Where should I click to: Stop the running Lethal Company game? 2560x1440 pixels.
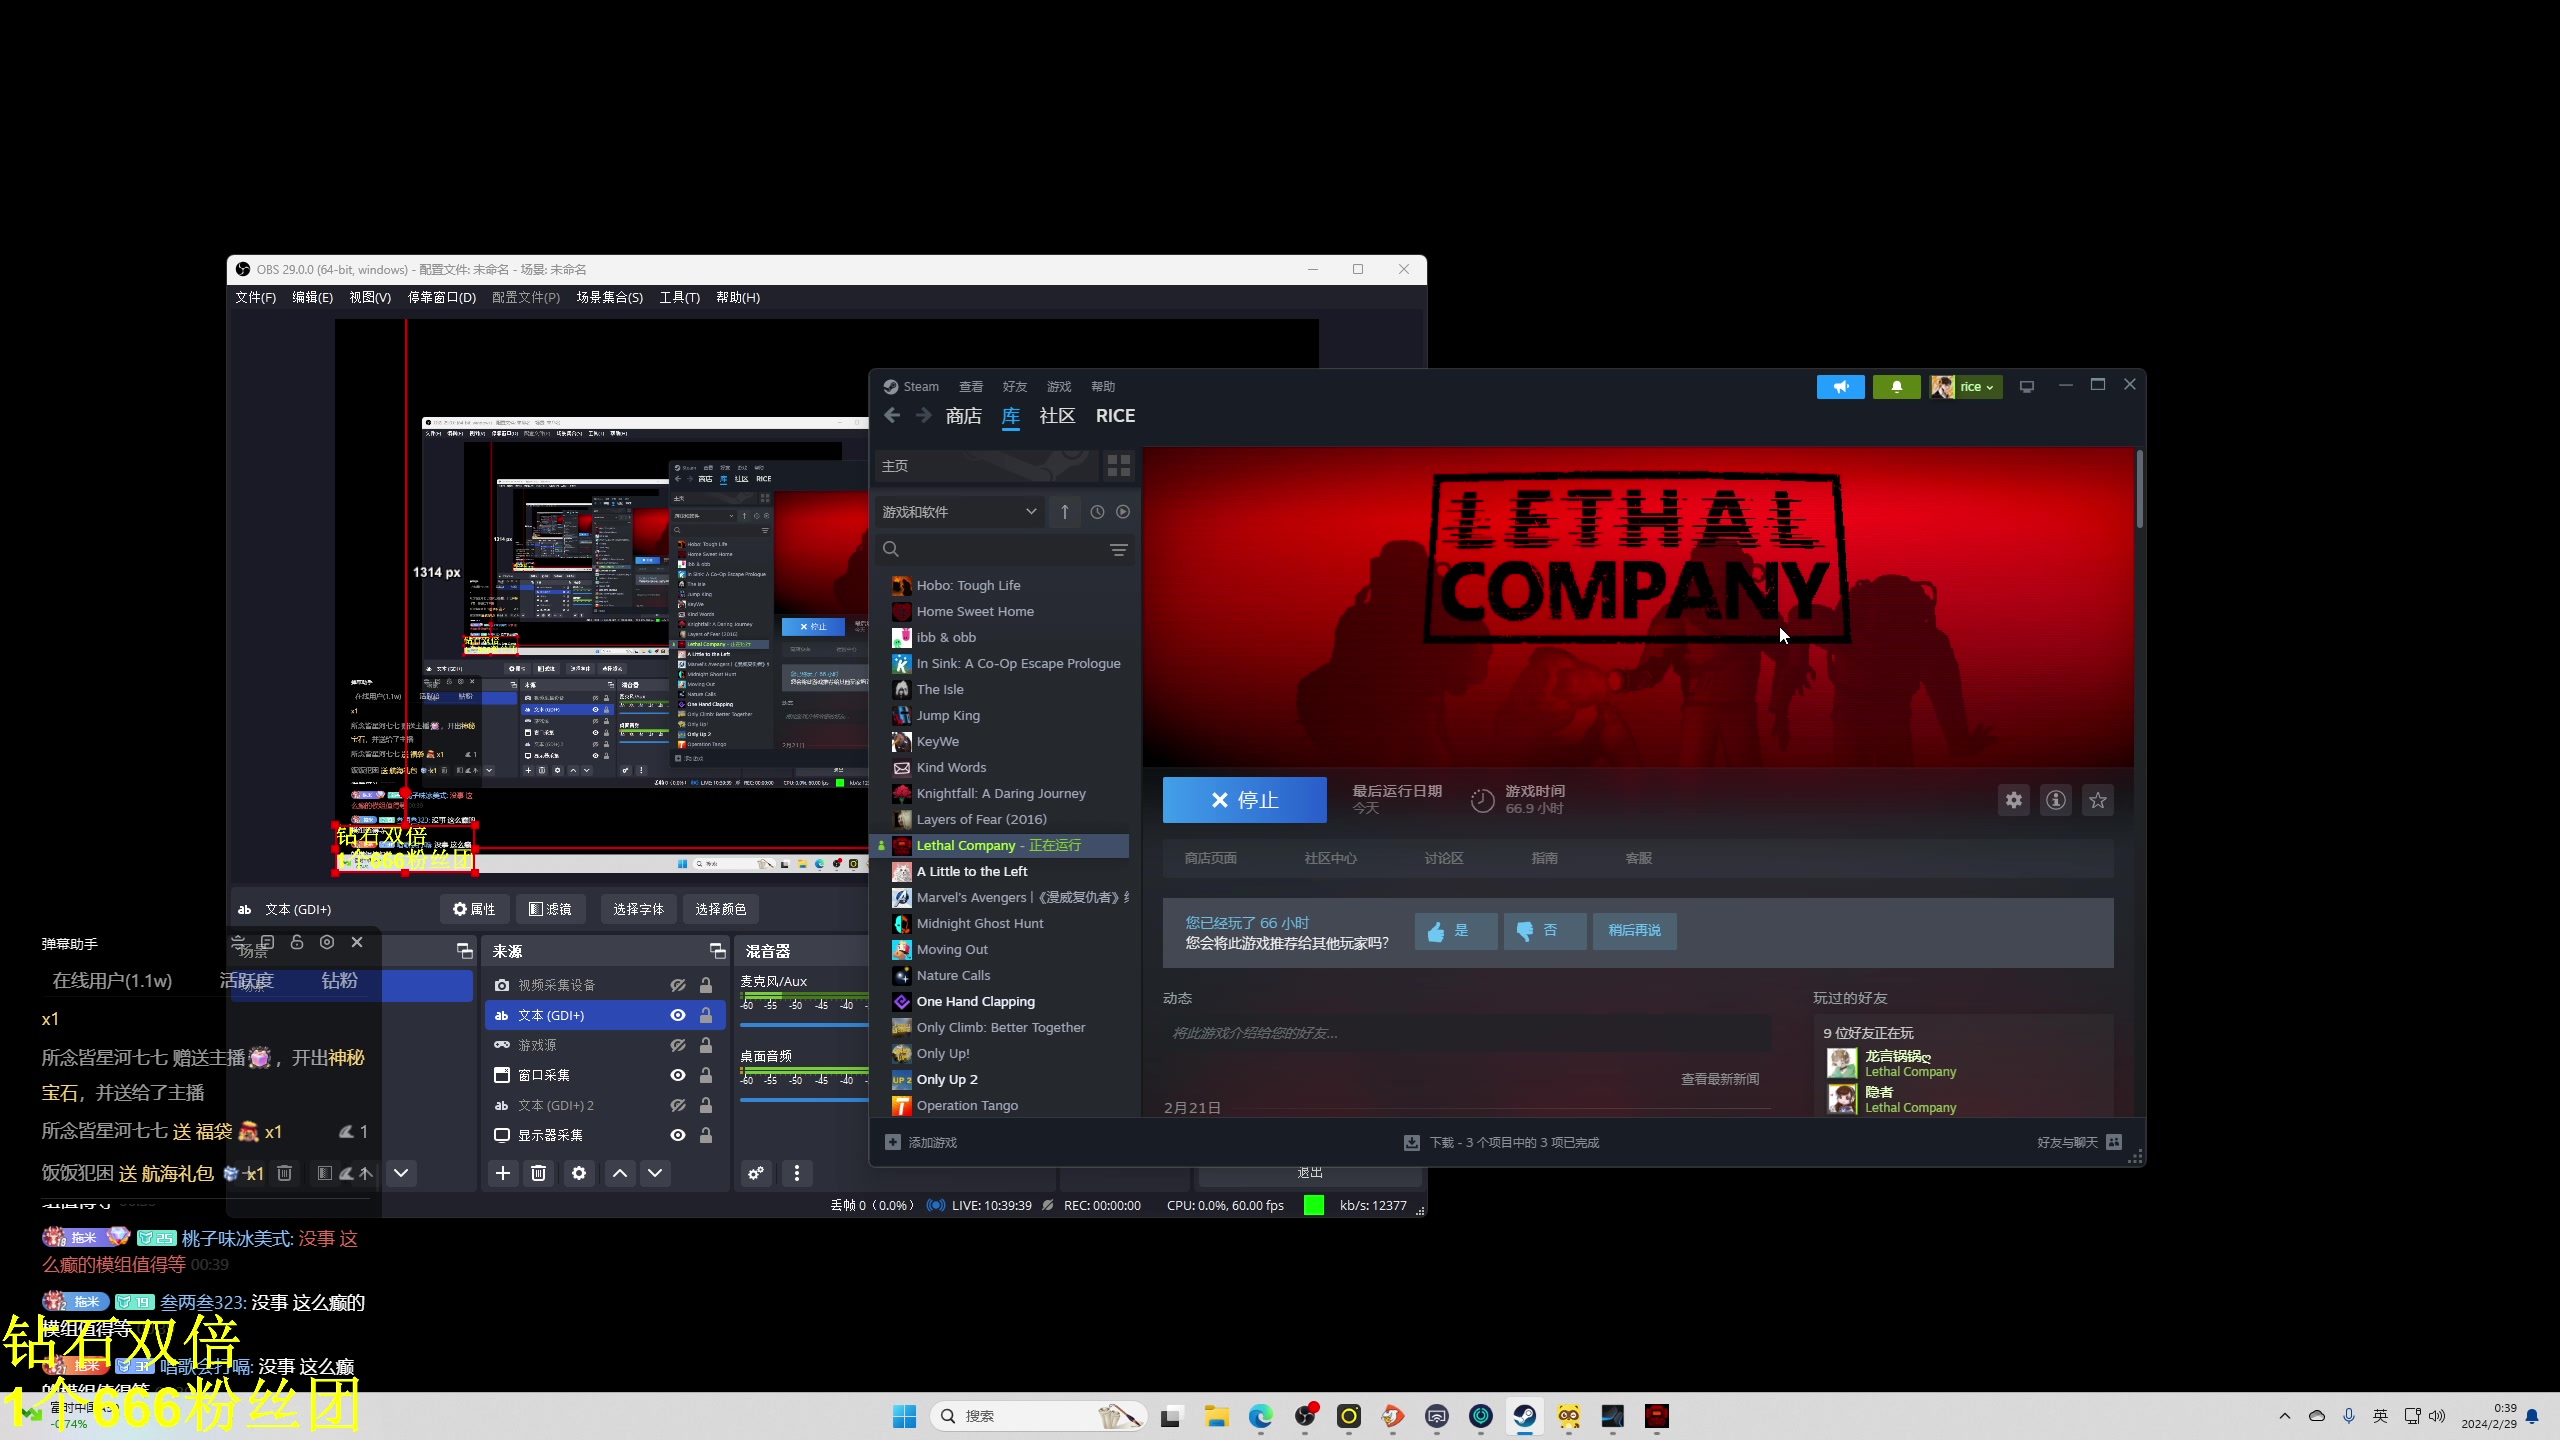(1244, 800)
